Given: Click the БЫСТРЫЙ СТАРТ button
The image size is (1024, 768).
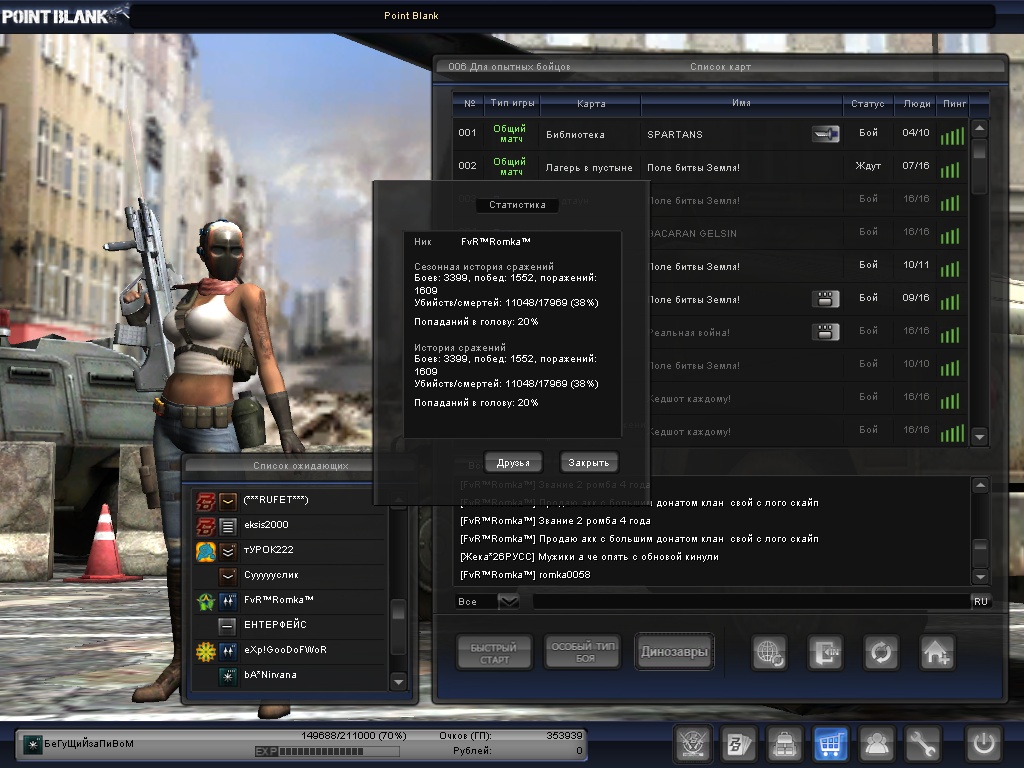Looking at the screenshot, I should 494,652.
